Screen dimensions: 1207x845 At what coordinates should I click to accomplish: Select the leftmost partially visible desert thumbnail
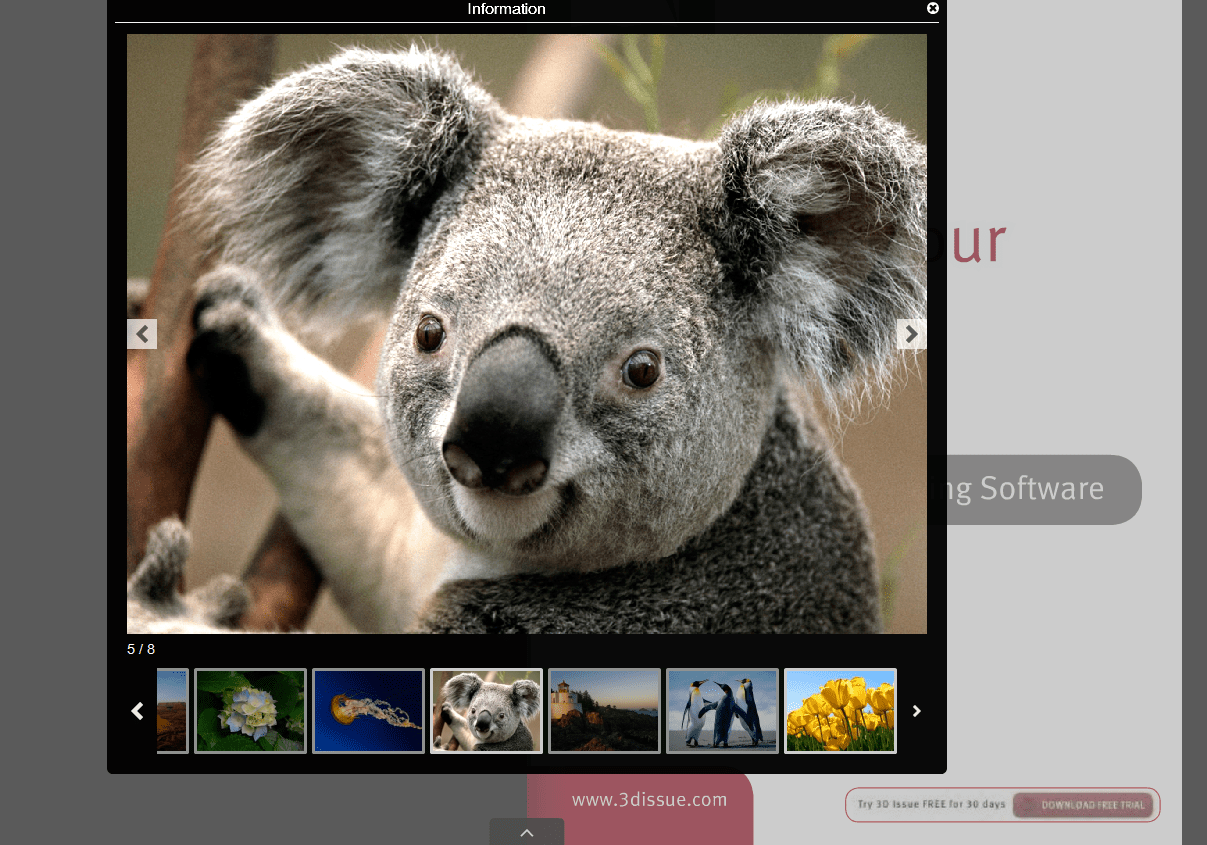click(x=171, y=710)
